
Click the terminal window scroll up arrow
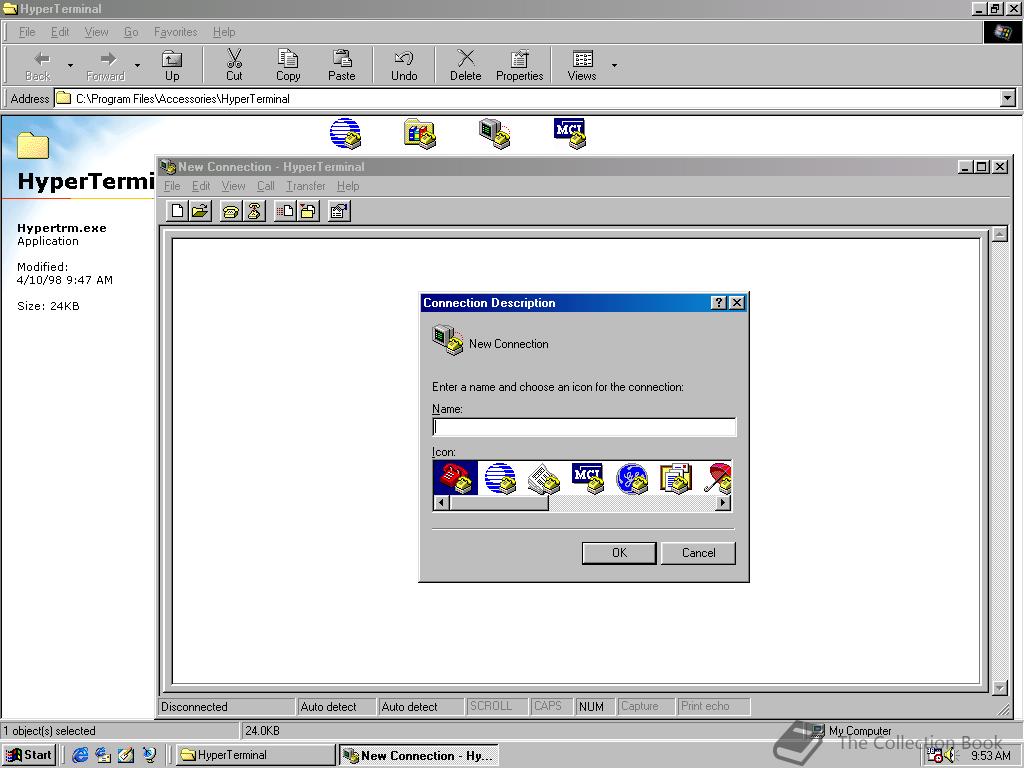999,234
